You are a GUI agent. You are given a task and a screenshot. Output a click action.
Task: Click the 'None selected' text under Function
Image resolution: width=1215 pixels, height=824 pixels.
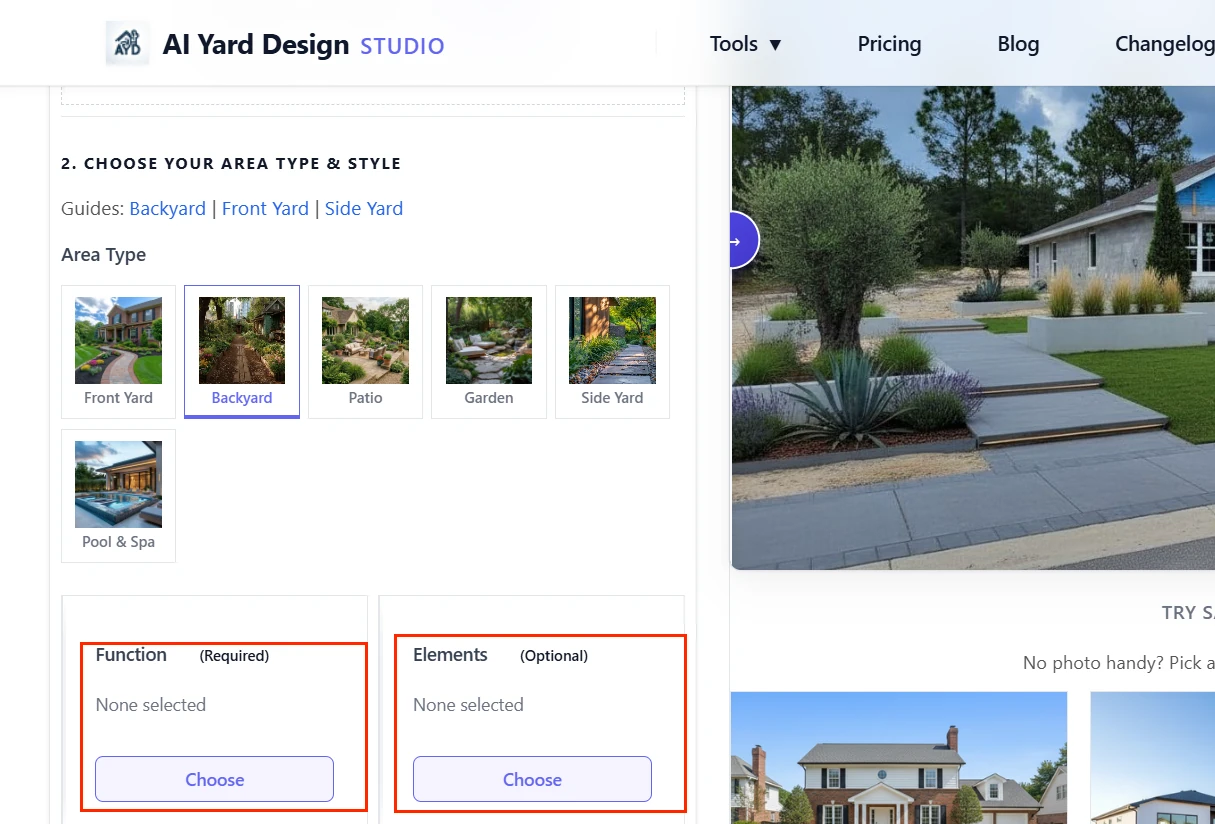coord(151,705)
